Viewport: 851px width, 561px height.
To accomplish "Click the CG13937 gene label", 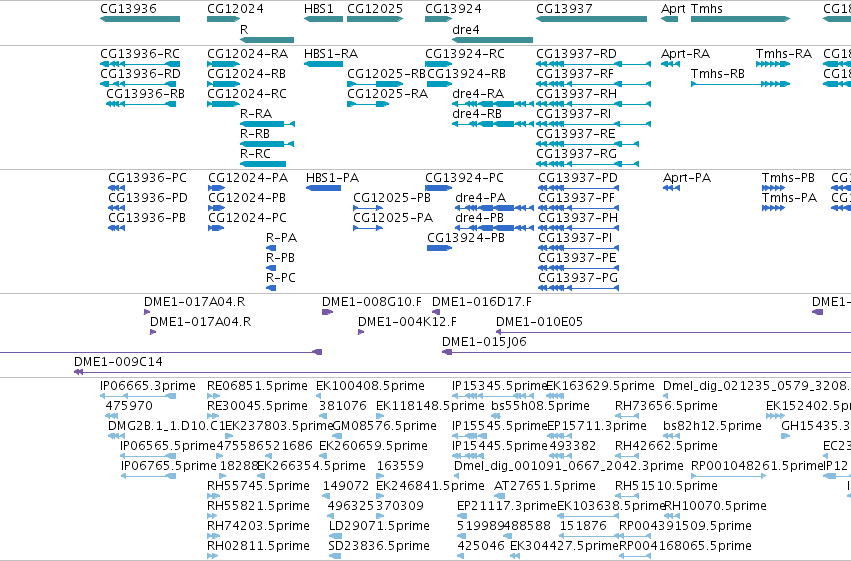I will point(564,9).
